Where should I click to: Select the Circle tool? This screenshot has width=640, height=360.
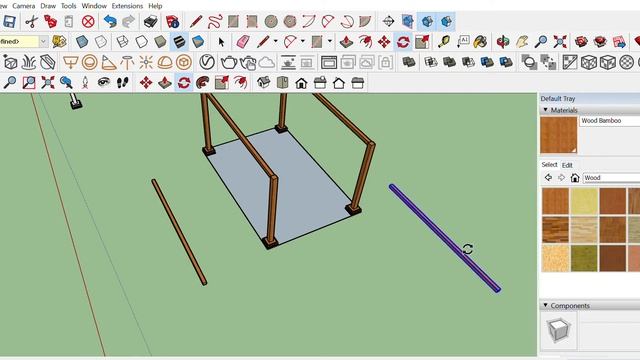tap(271, 21)
